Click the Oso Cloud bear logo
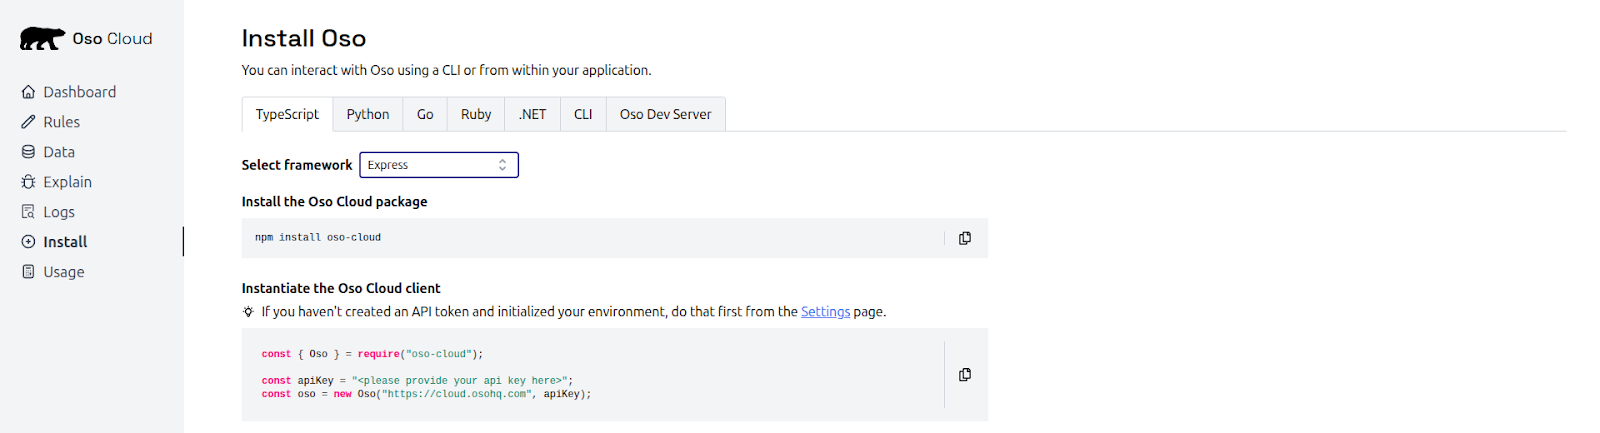The height and width of the screenshot is (433, 1600). point(42,39)
